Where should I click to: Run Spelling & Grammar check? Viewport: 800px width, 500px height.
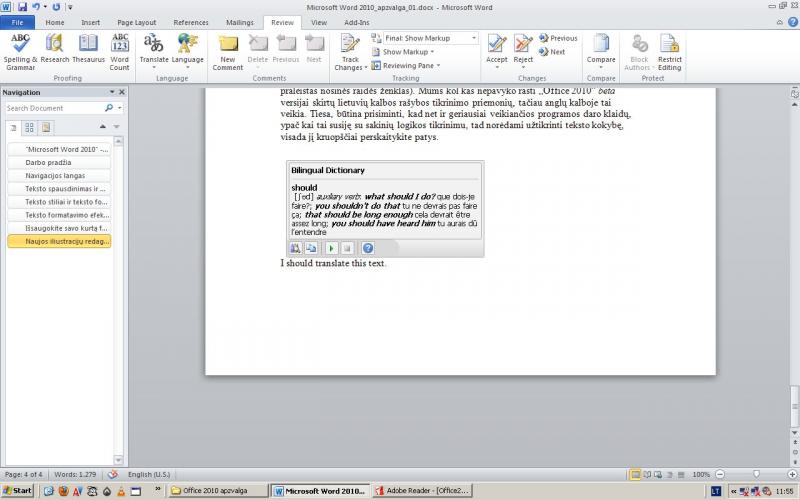(20, 52)
